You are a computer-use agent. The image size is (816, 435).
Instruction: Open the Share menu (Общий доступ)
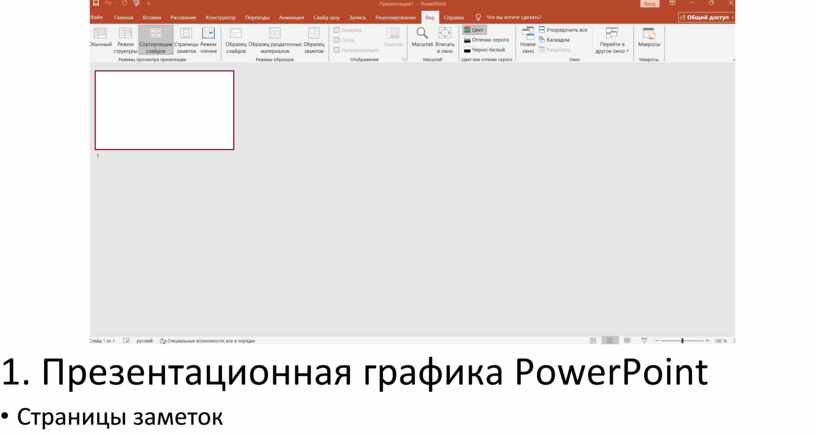click(x=704, y=17)
